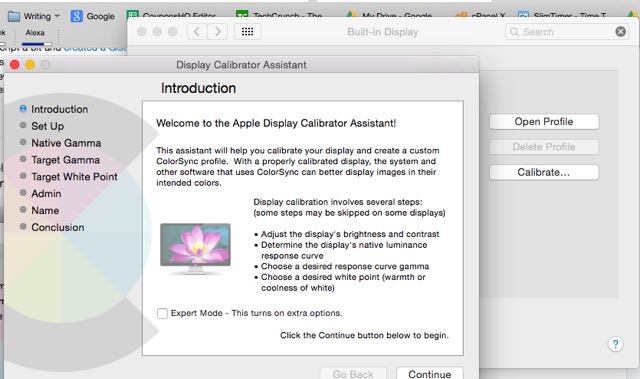Open the Writing bookmarks folder
This screenshot has height=379, width=640.
click(34, 16)
